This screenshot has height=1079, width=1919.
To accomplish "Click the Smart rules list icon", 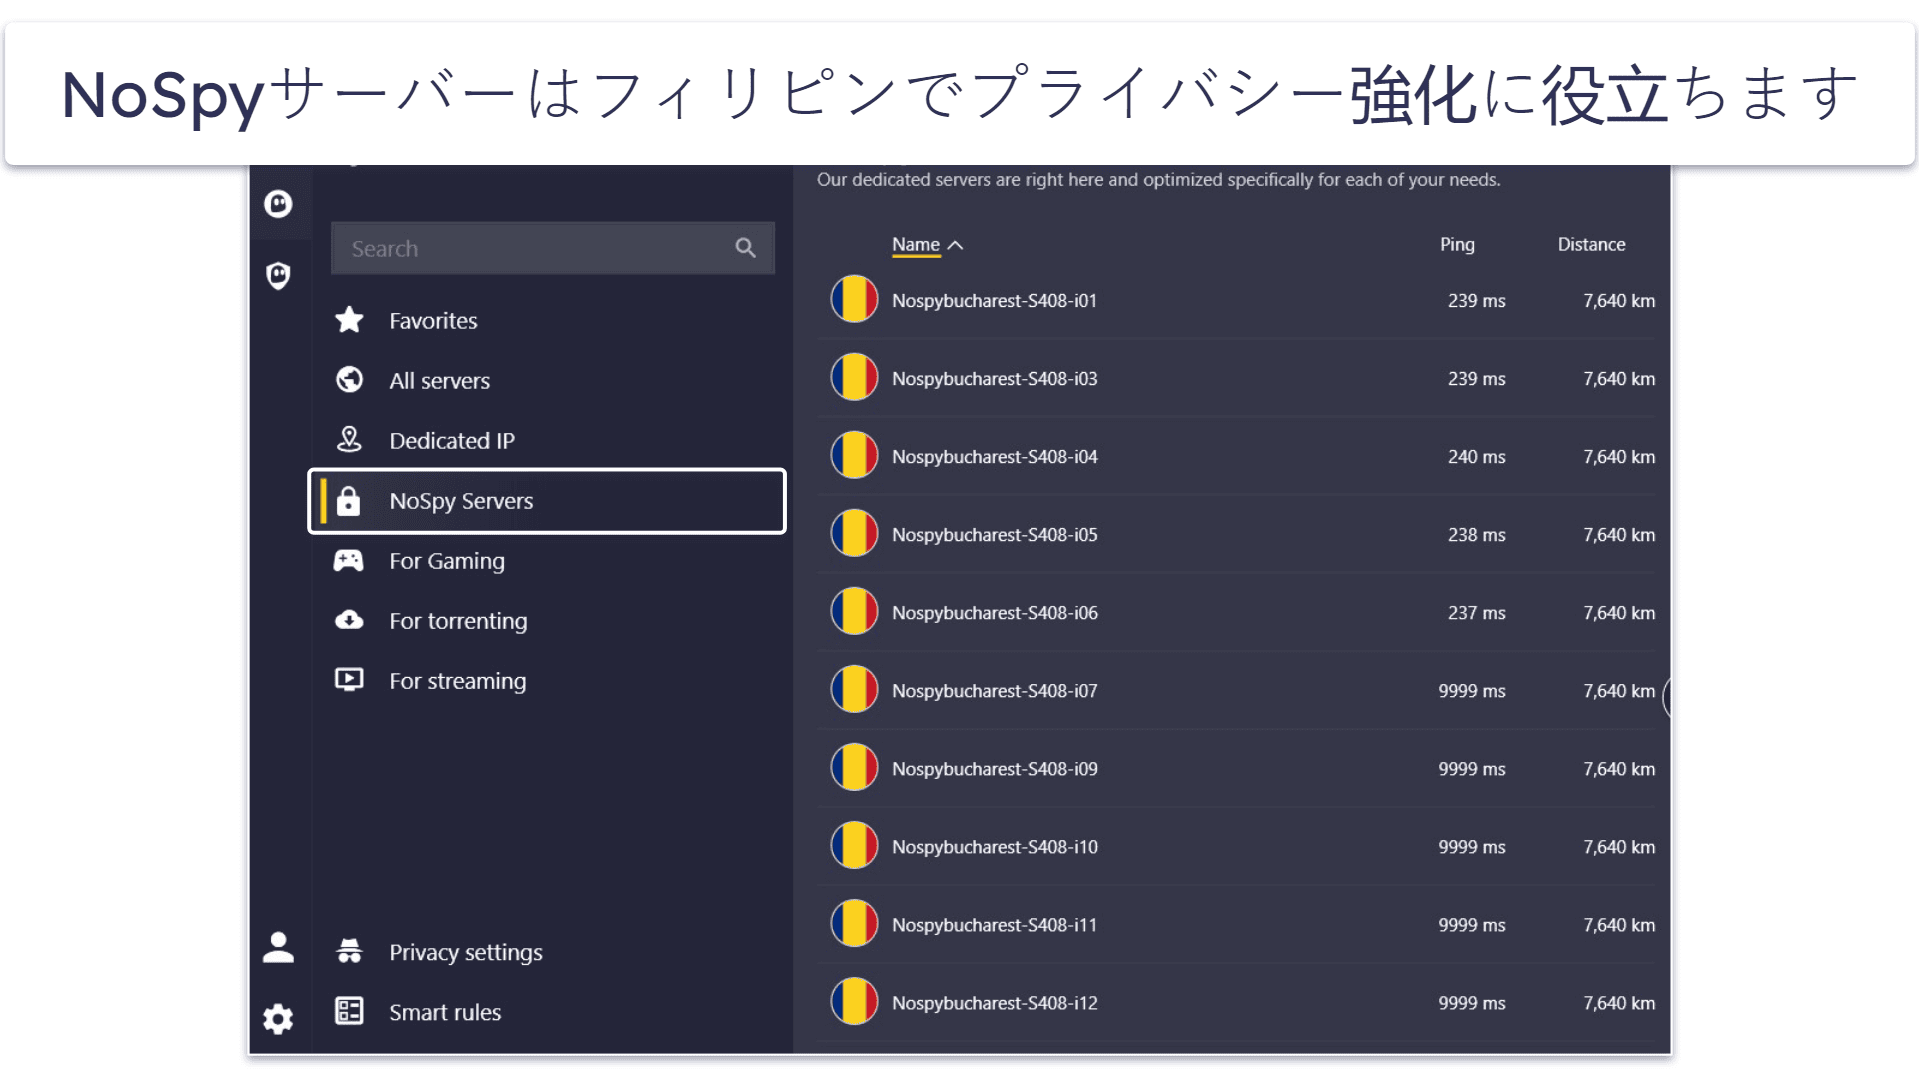I will pos(349,1011).
